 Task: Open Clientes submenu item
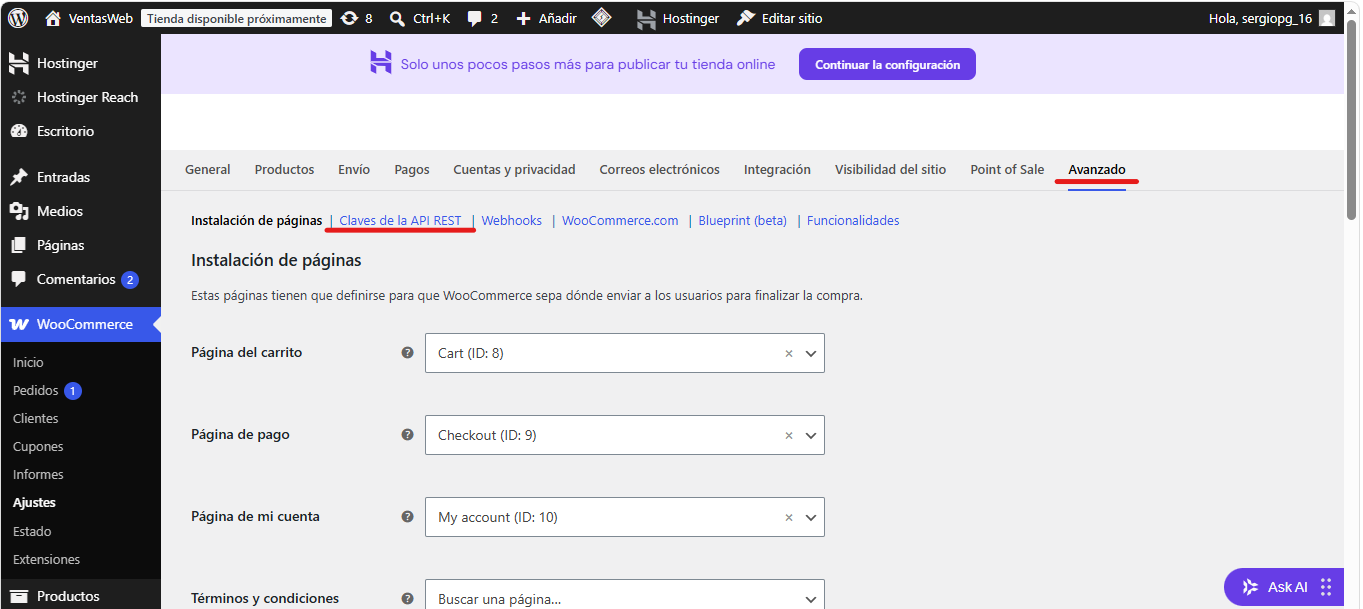tap(36, 418)
